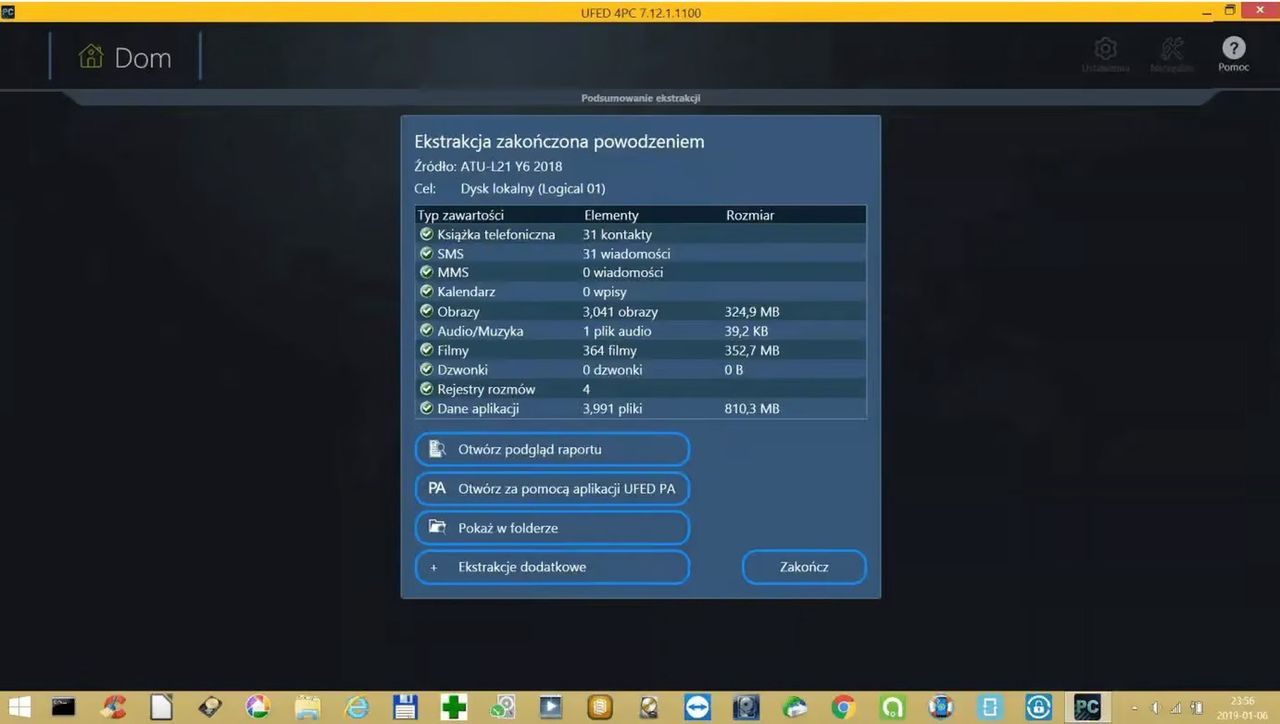
Task: Launch Google Chrome from the taskbar
Action: click(x=843, y=707)
